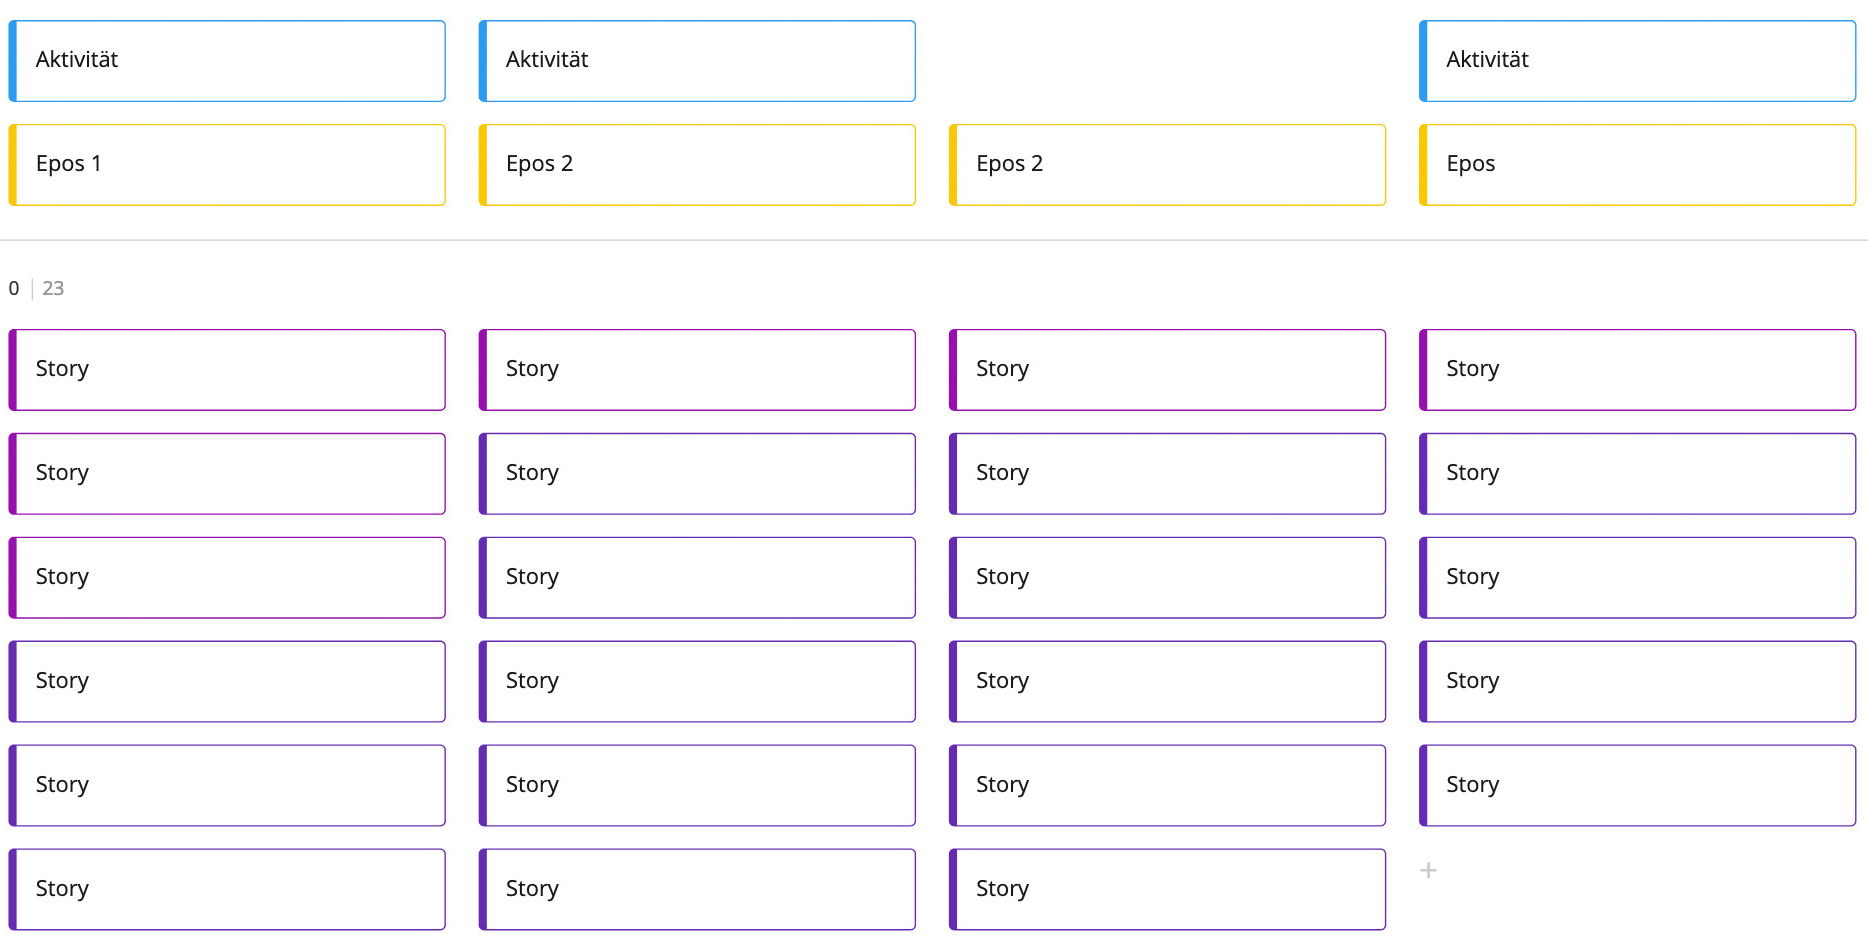Screen dimensions: 1868x944
Task: Select the "0" counter above the story grid
Action: 13,288
